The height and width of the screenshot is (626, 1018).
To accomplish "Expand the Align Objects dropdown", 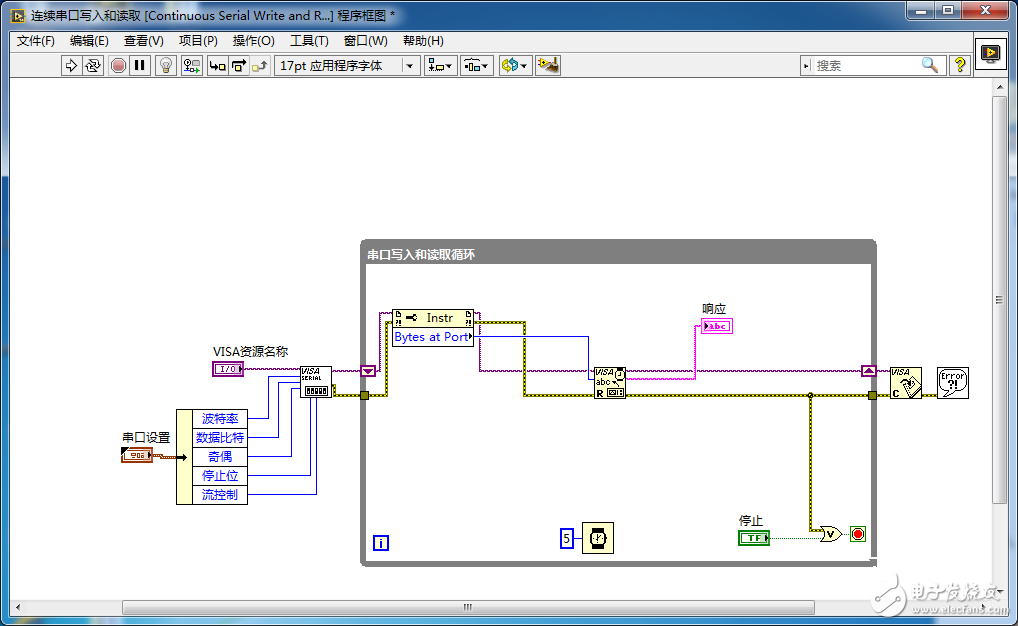I will point(440,66).
